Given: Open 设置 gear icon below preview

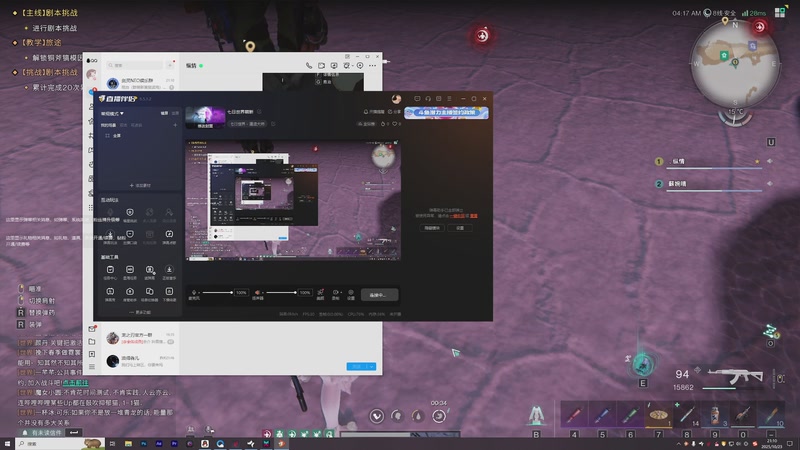Looking at the screenshot, I should pos(351,294).
